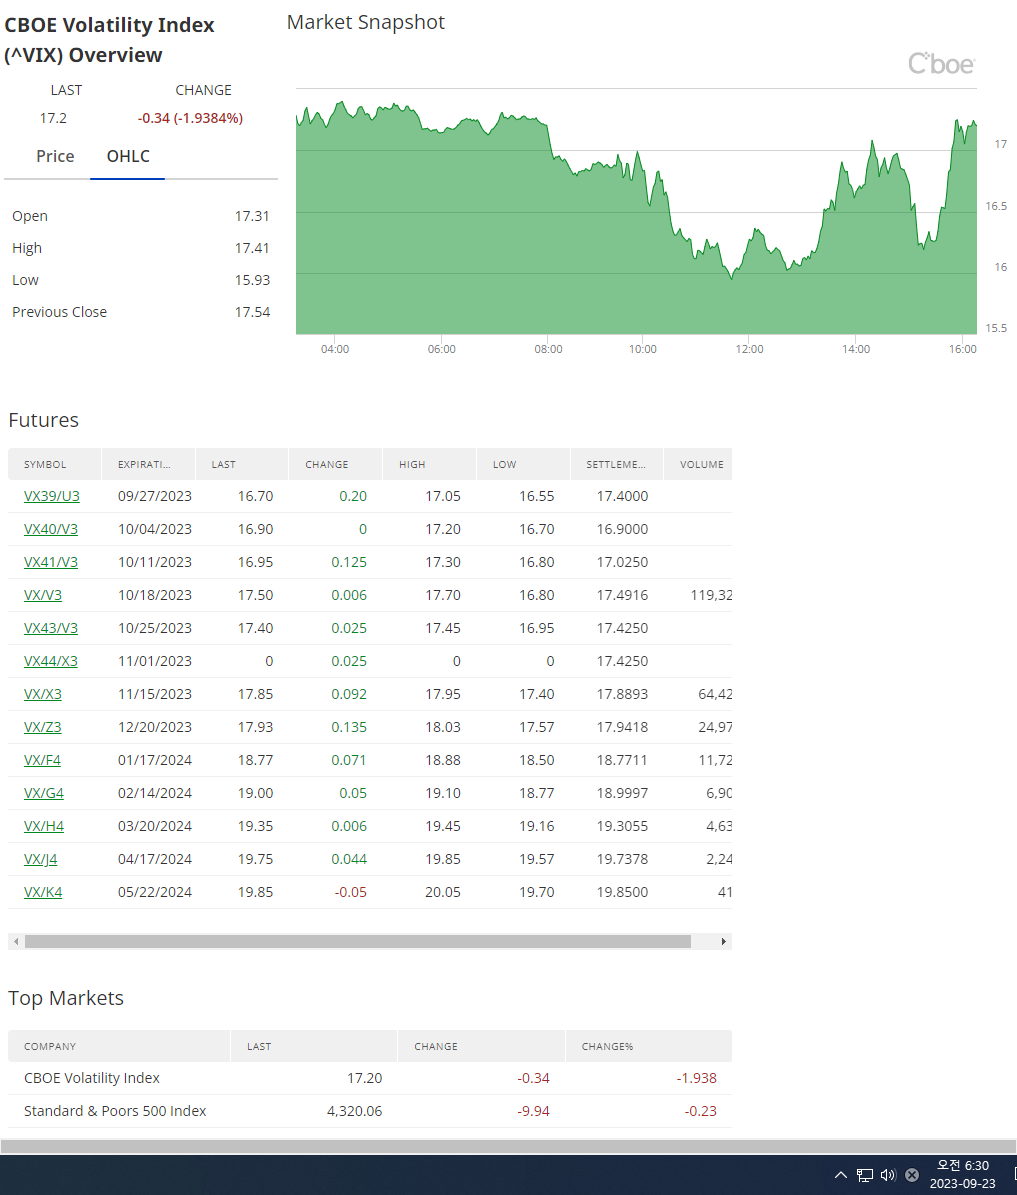Switch to the Price tab
This screenshot has height=1195, width=1017.
tap(55, 156)
